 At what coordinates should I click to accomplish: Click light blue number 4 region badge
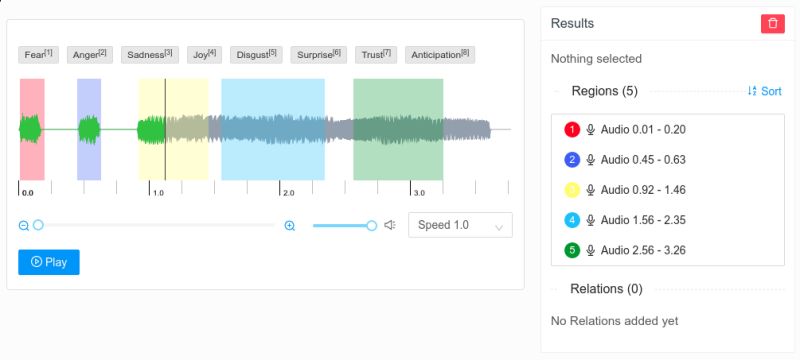click(572, 220)
